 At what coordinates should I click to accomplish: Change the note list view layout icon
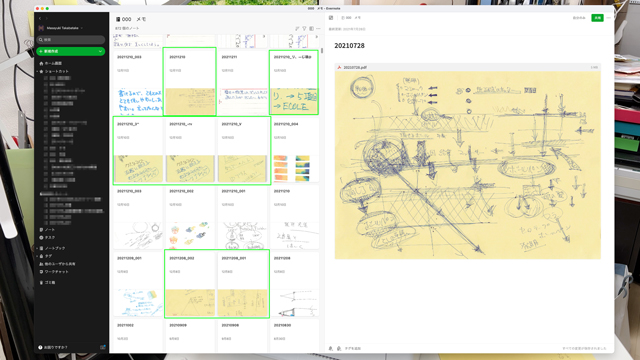[x=311, y=29]
